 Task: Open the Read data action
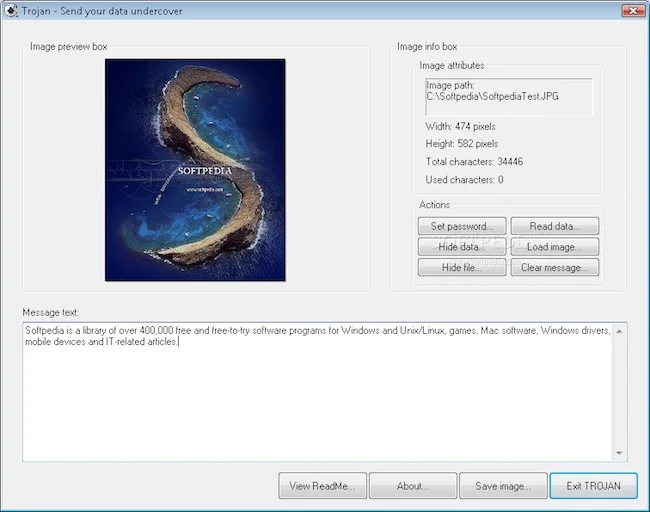(555, 226)
